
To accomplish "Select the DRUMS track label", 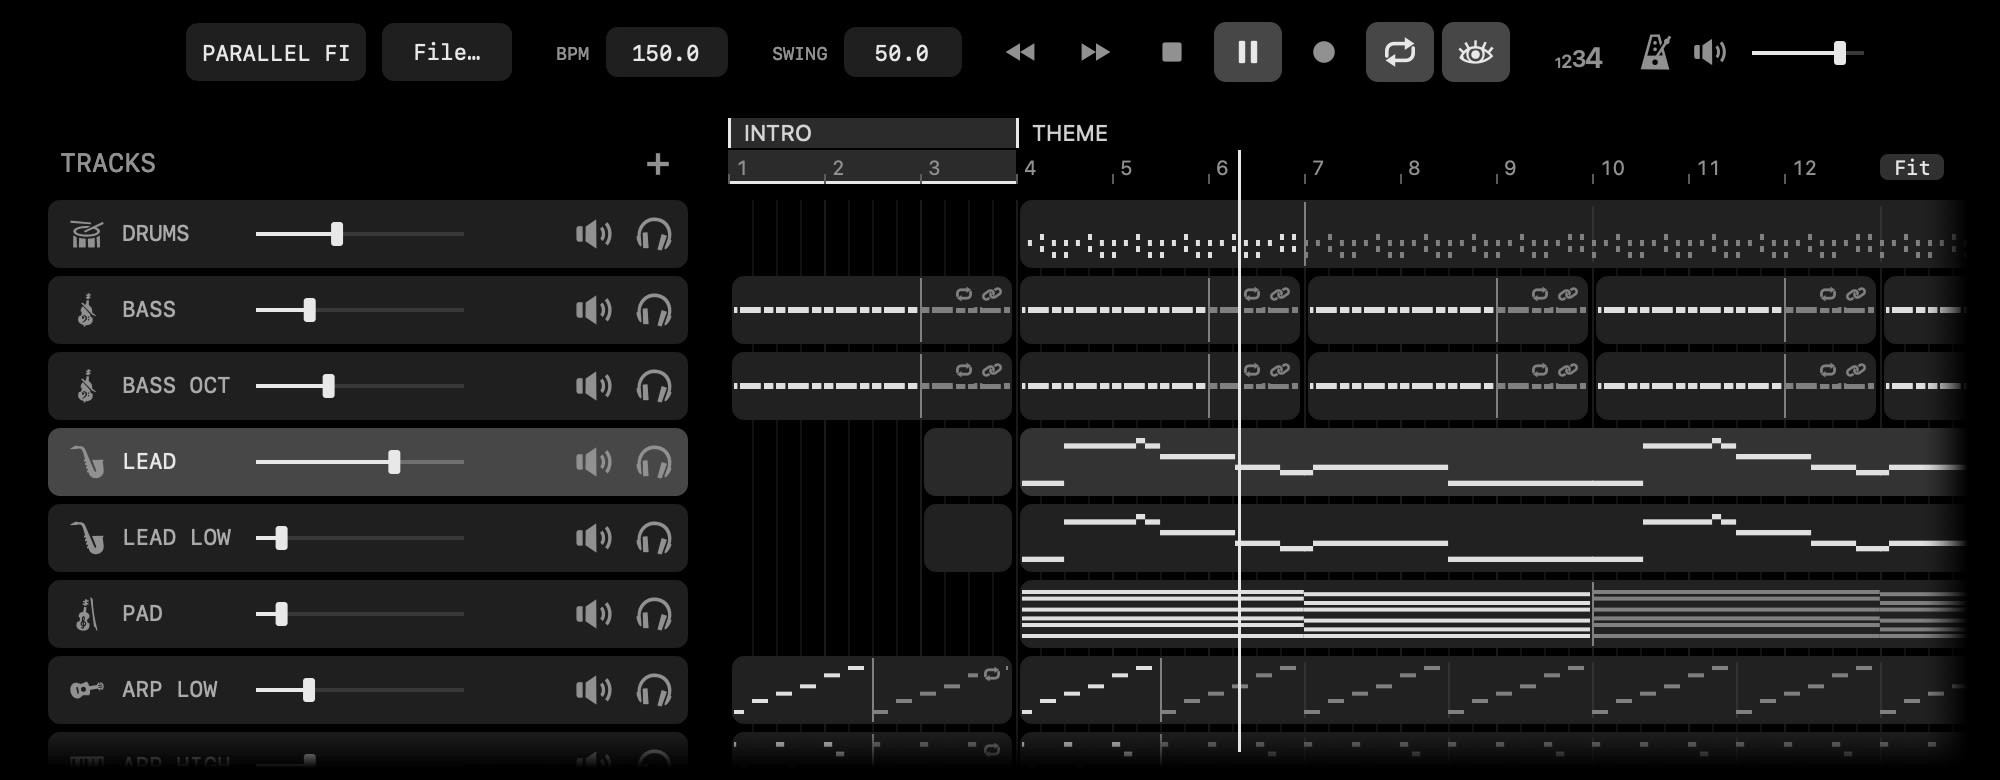I will tap(155, 234).
